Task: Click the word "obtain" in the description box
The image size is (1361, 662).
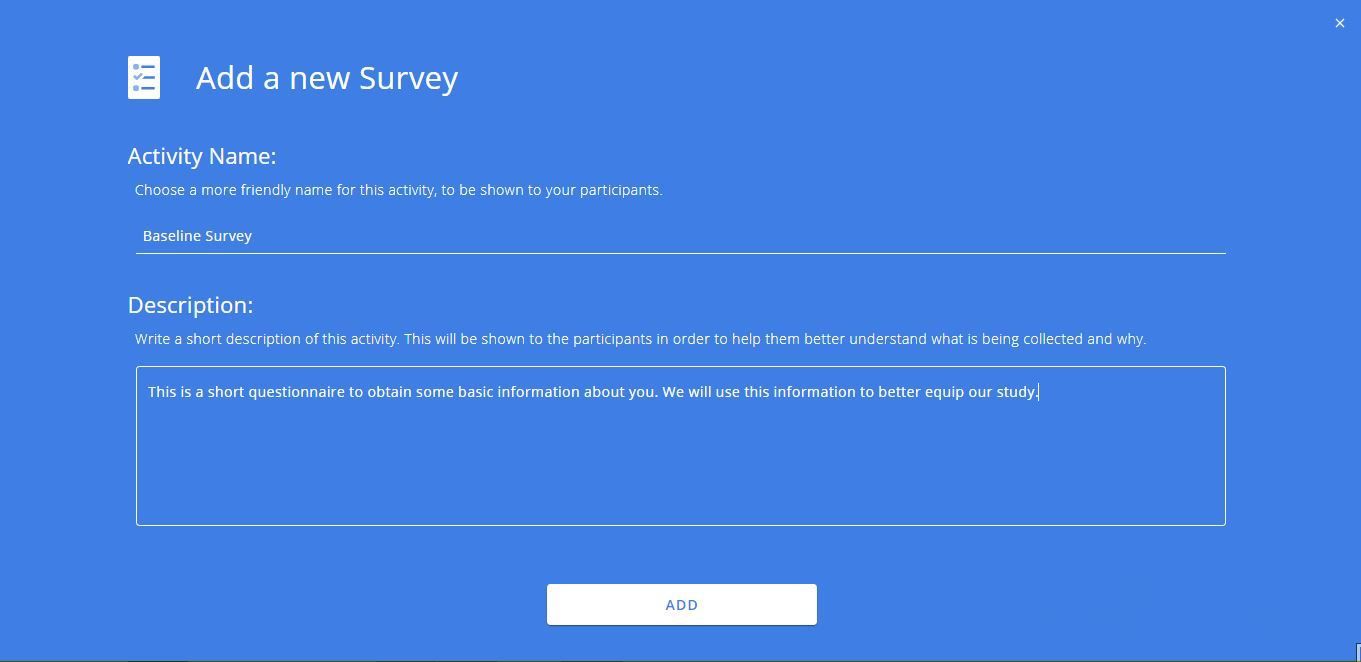Action: [x=389, y=392]
